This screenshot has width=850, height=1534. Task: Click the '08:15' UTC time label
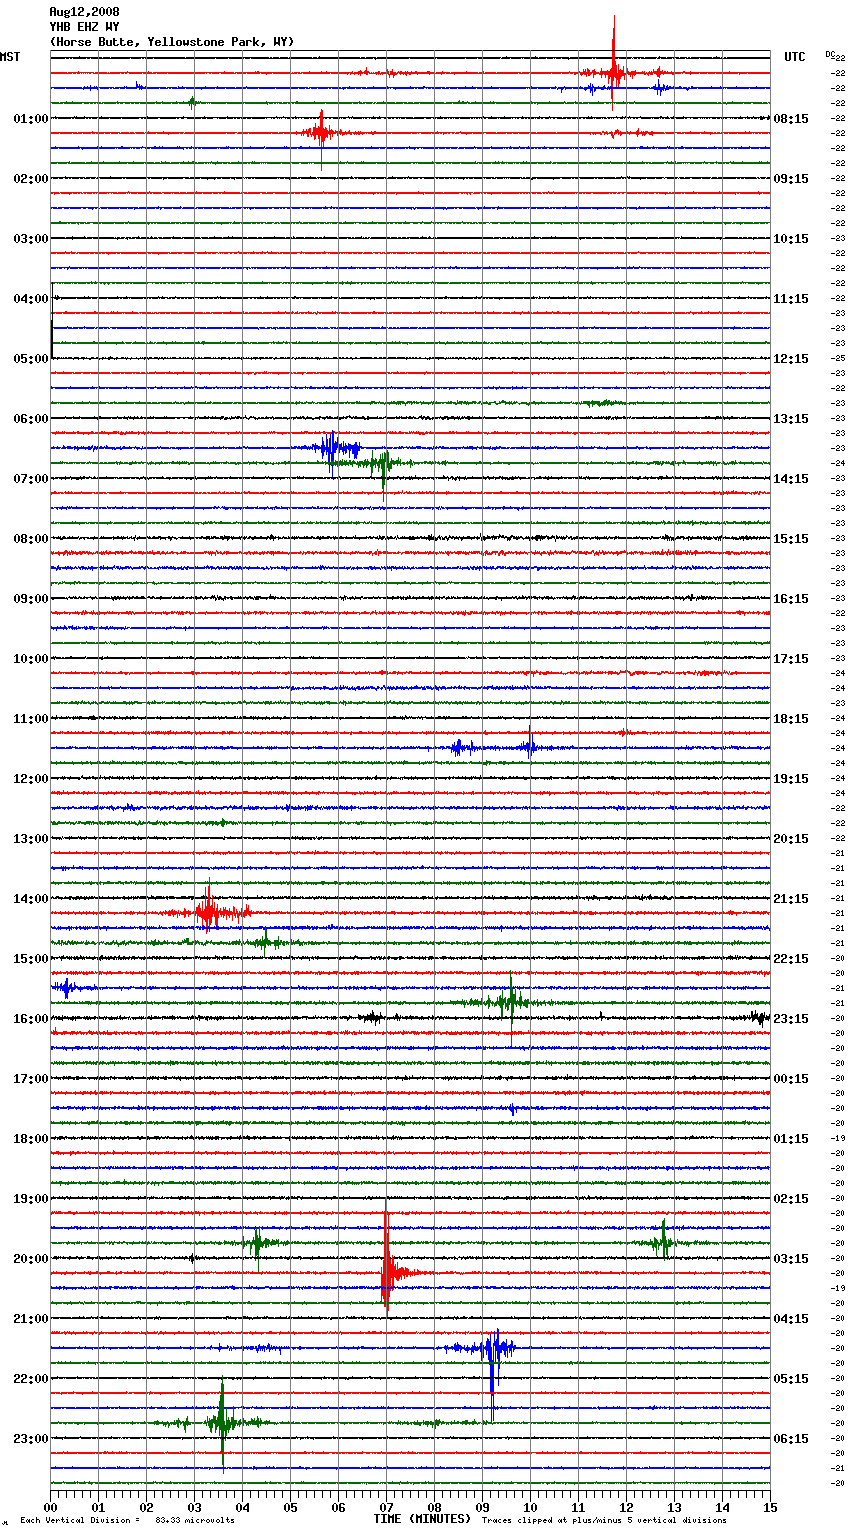pos(791,119)
